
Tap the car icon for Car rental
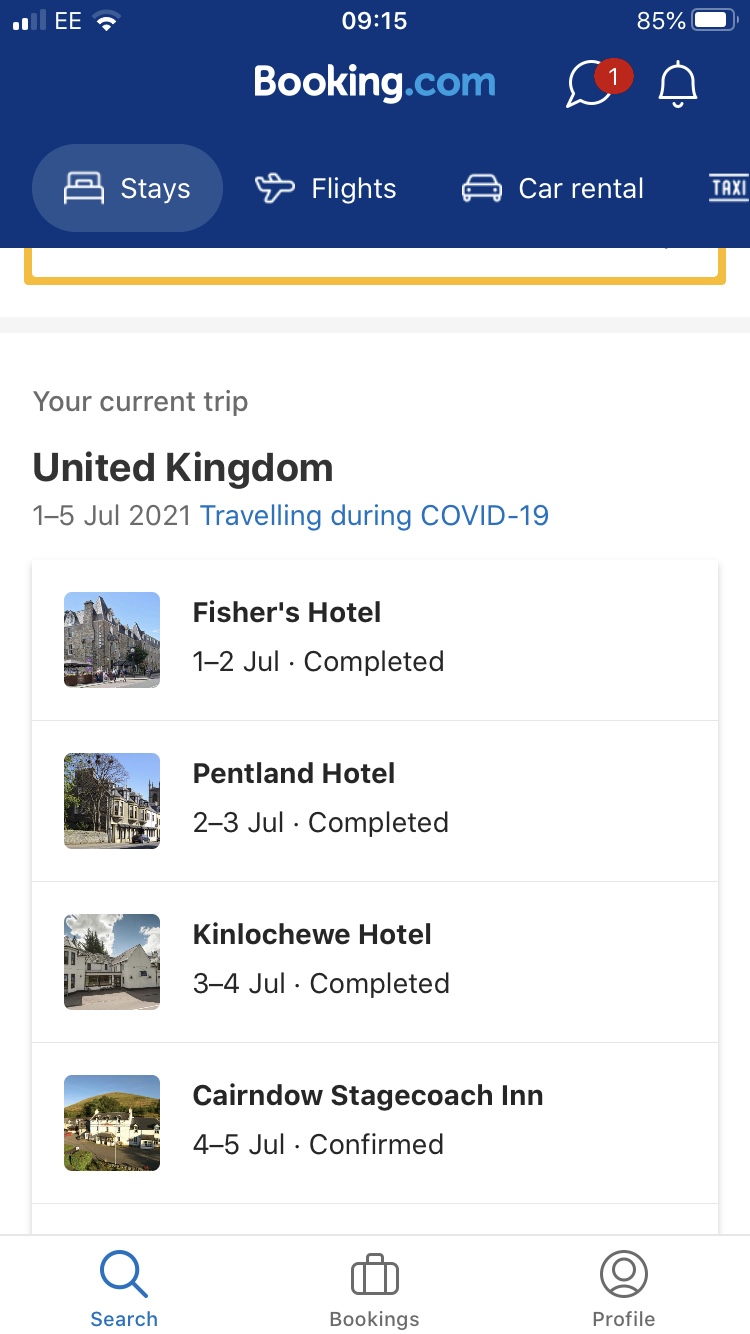(481, 188)
